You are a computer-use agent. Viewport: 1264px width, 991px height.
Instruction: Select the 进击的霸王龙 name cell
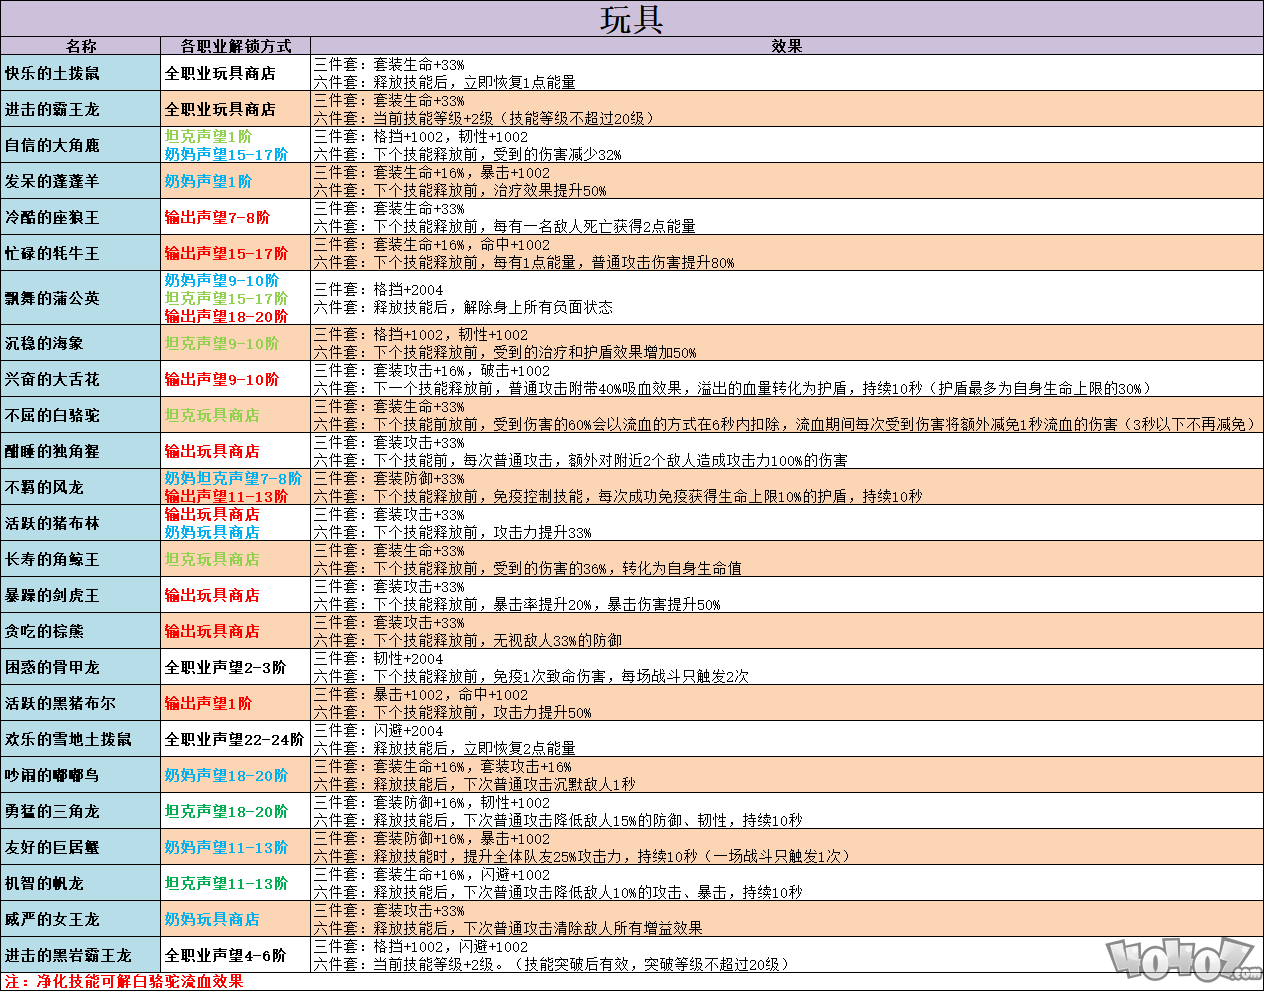tap(53, 109)
